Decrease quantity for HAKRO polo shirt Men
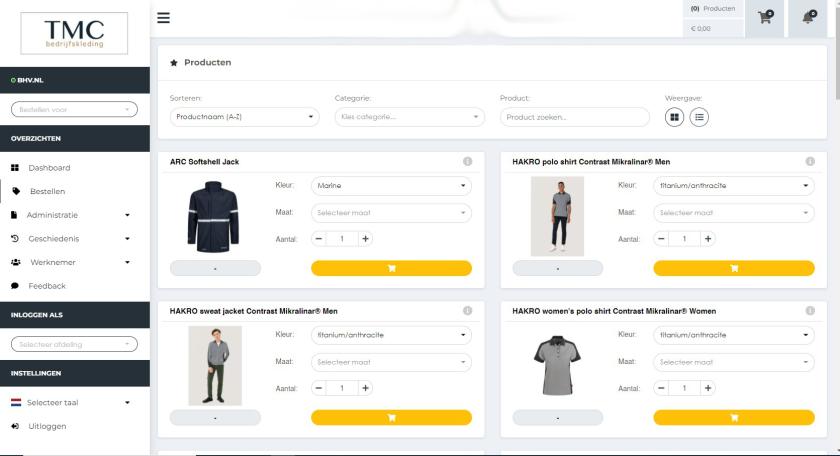 (661, 239)
